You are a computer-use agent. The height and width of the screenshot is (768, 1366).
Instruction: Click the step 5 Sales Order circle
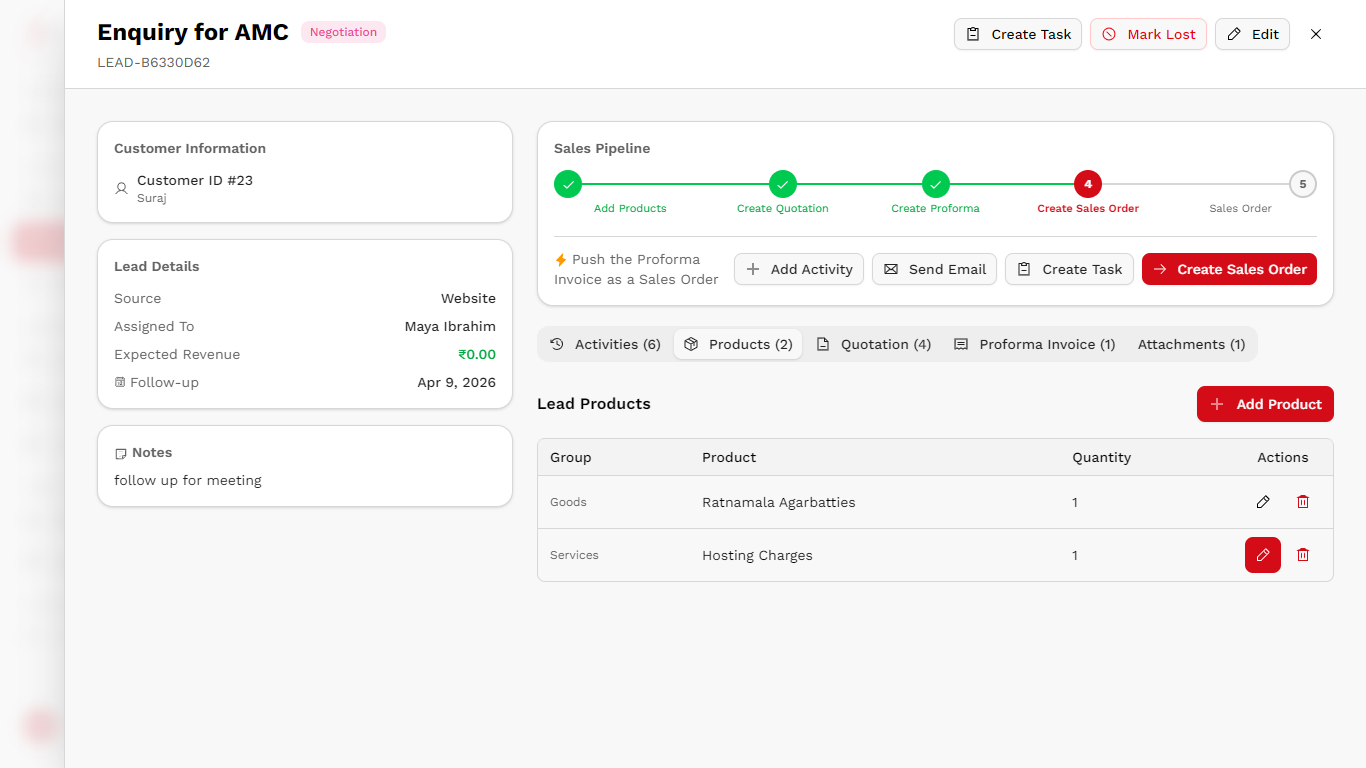[x=1302, y=184]
